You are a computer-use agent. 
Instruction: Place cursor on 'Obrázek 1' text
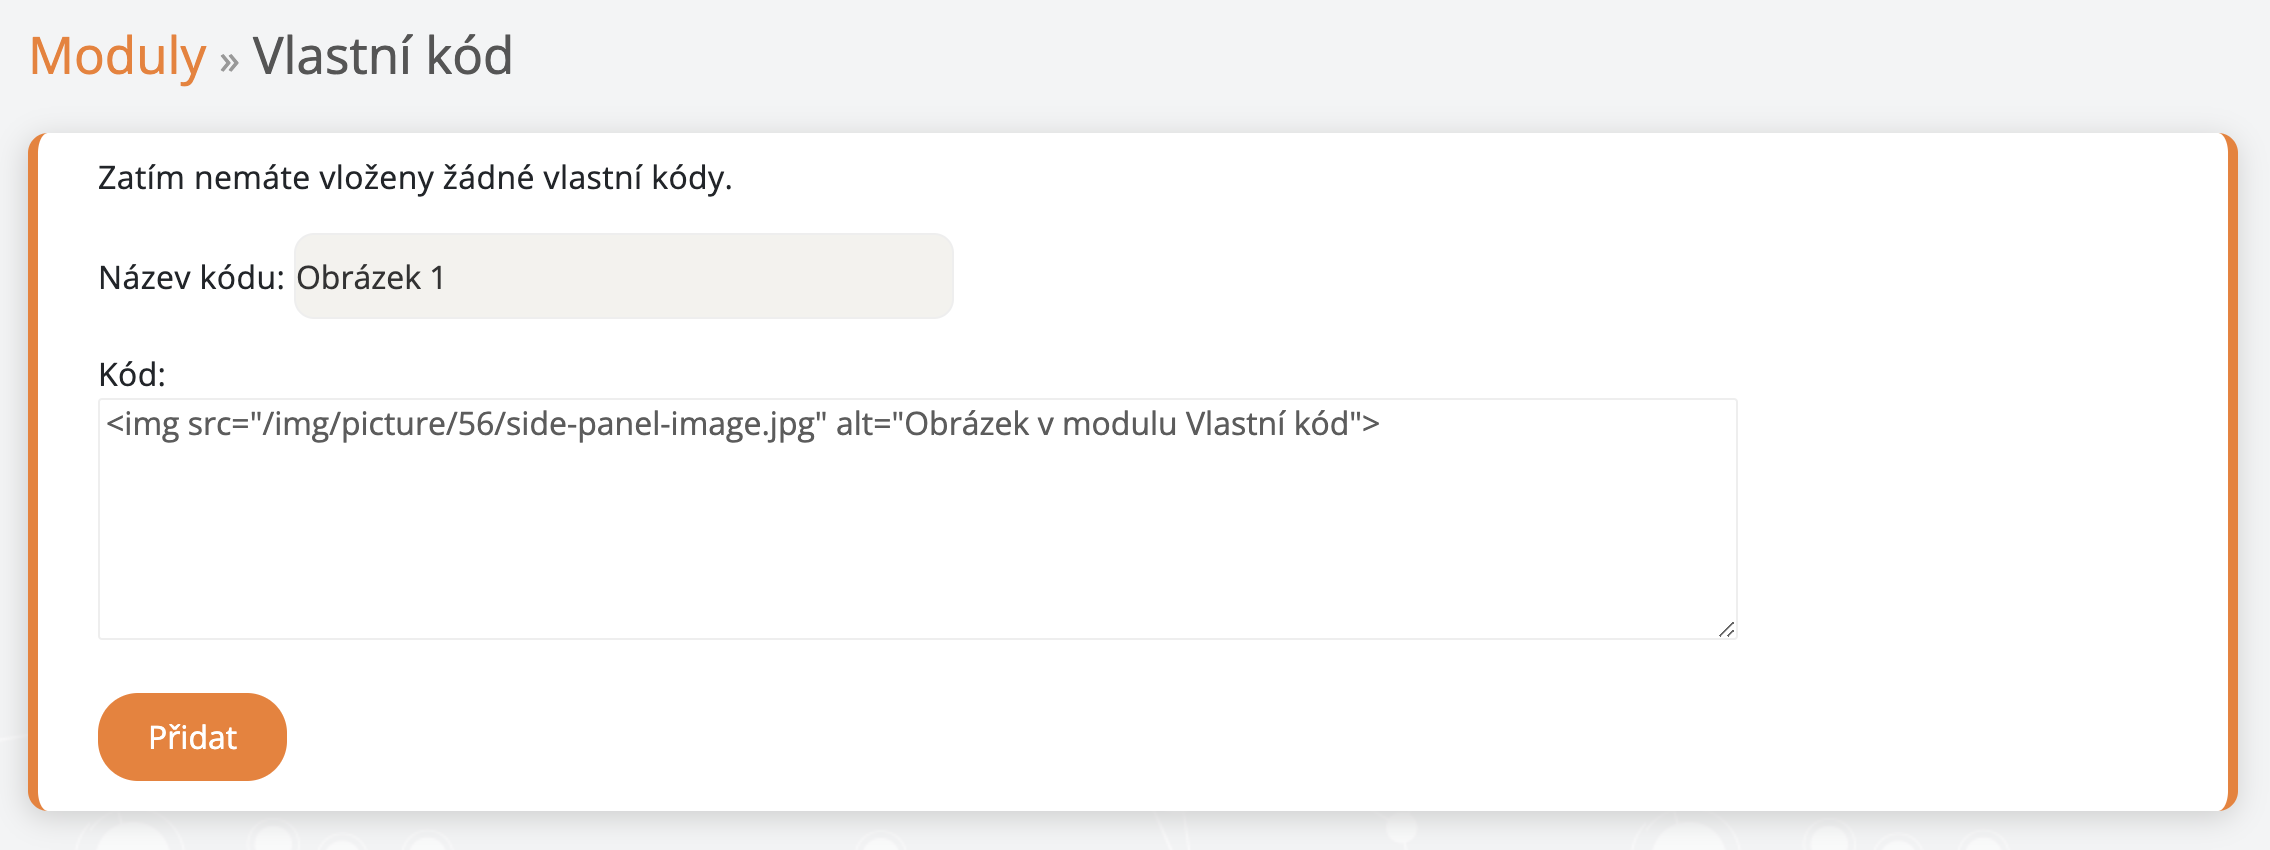click(370, 278)
